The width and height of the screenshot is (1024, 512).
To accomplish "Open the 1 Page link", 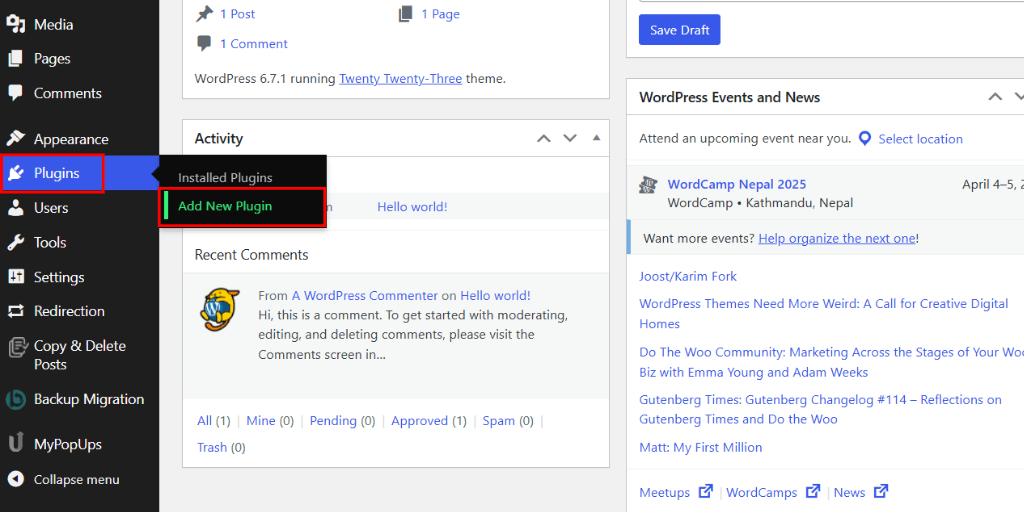I will tap(440, 14).
